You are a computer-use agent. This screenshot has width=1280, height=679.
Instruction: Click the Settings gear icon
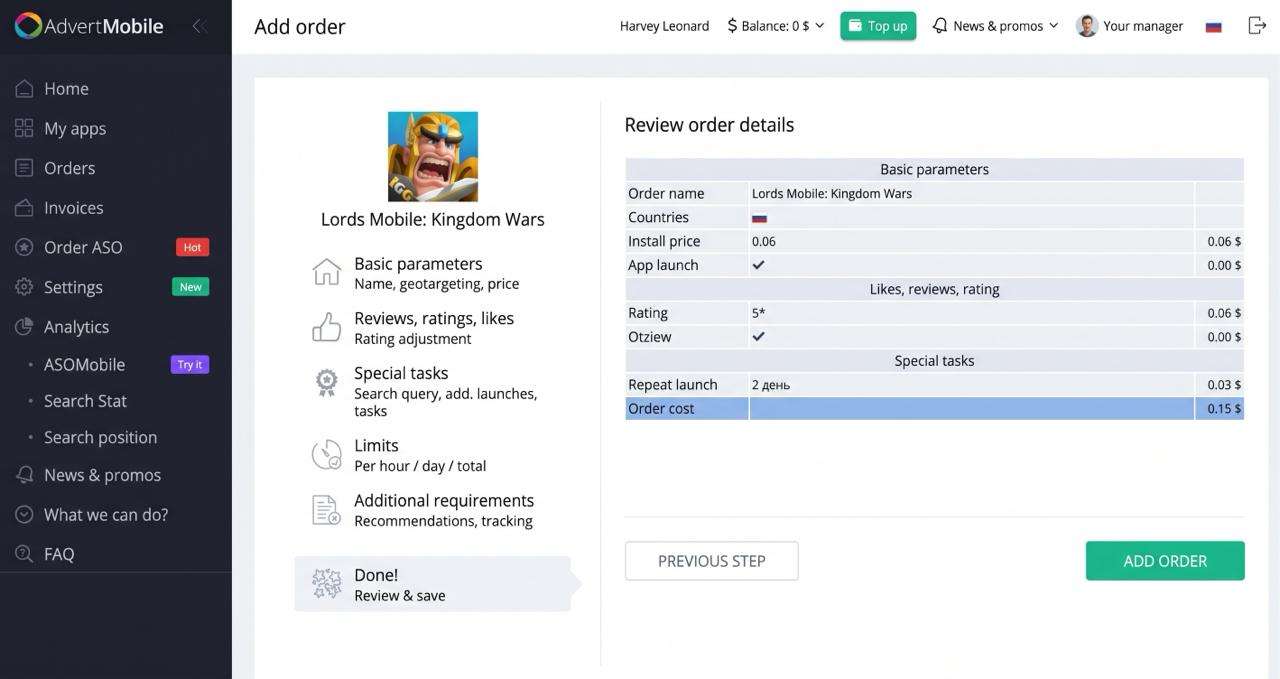(x=24, y=287)
